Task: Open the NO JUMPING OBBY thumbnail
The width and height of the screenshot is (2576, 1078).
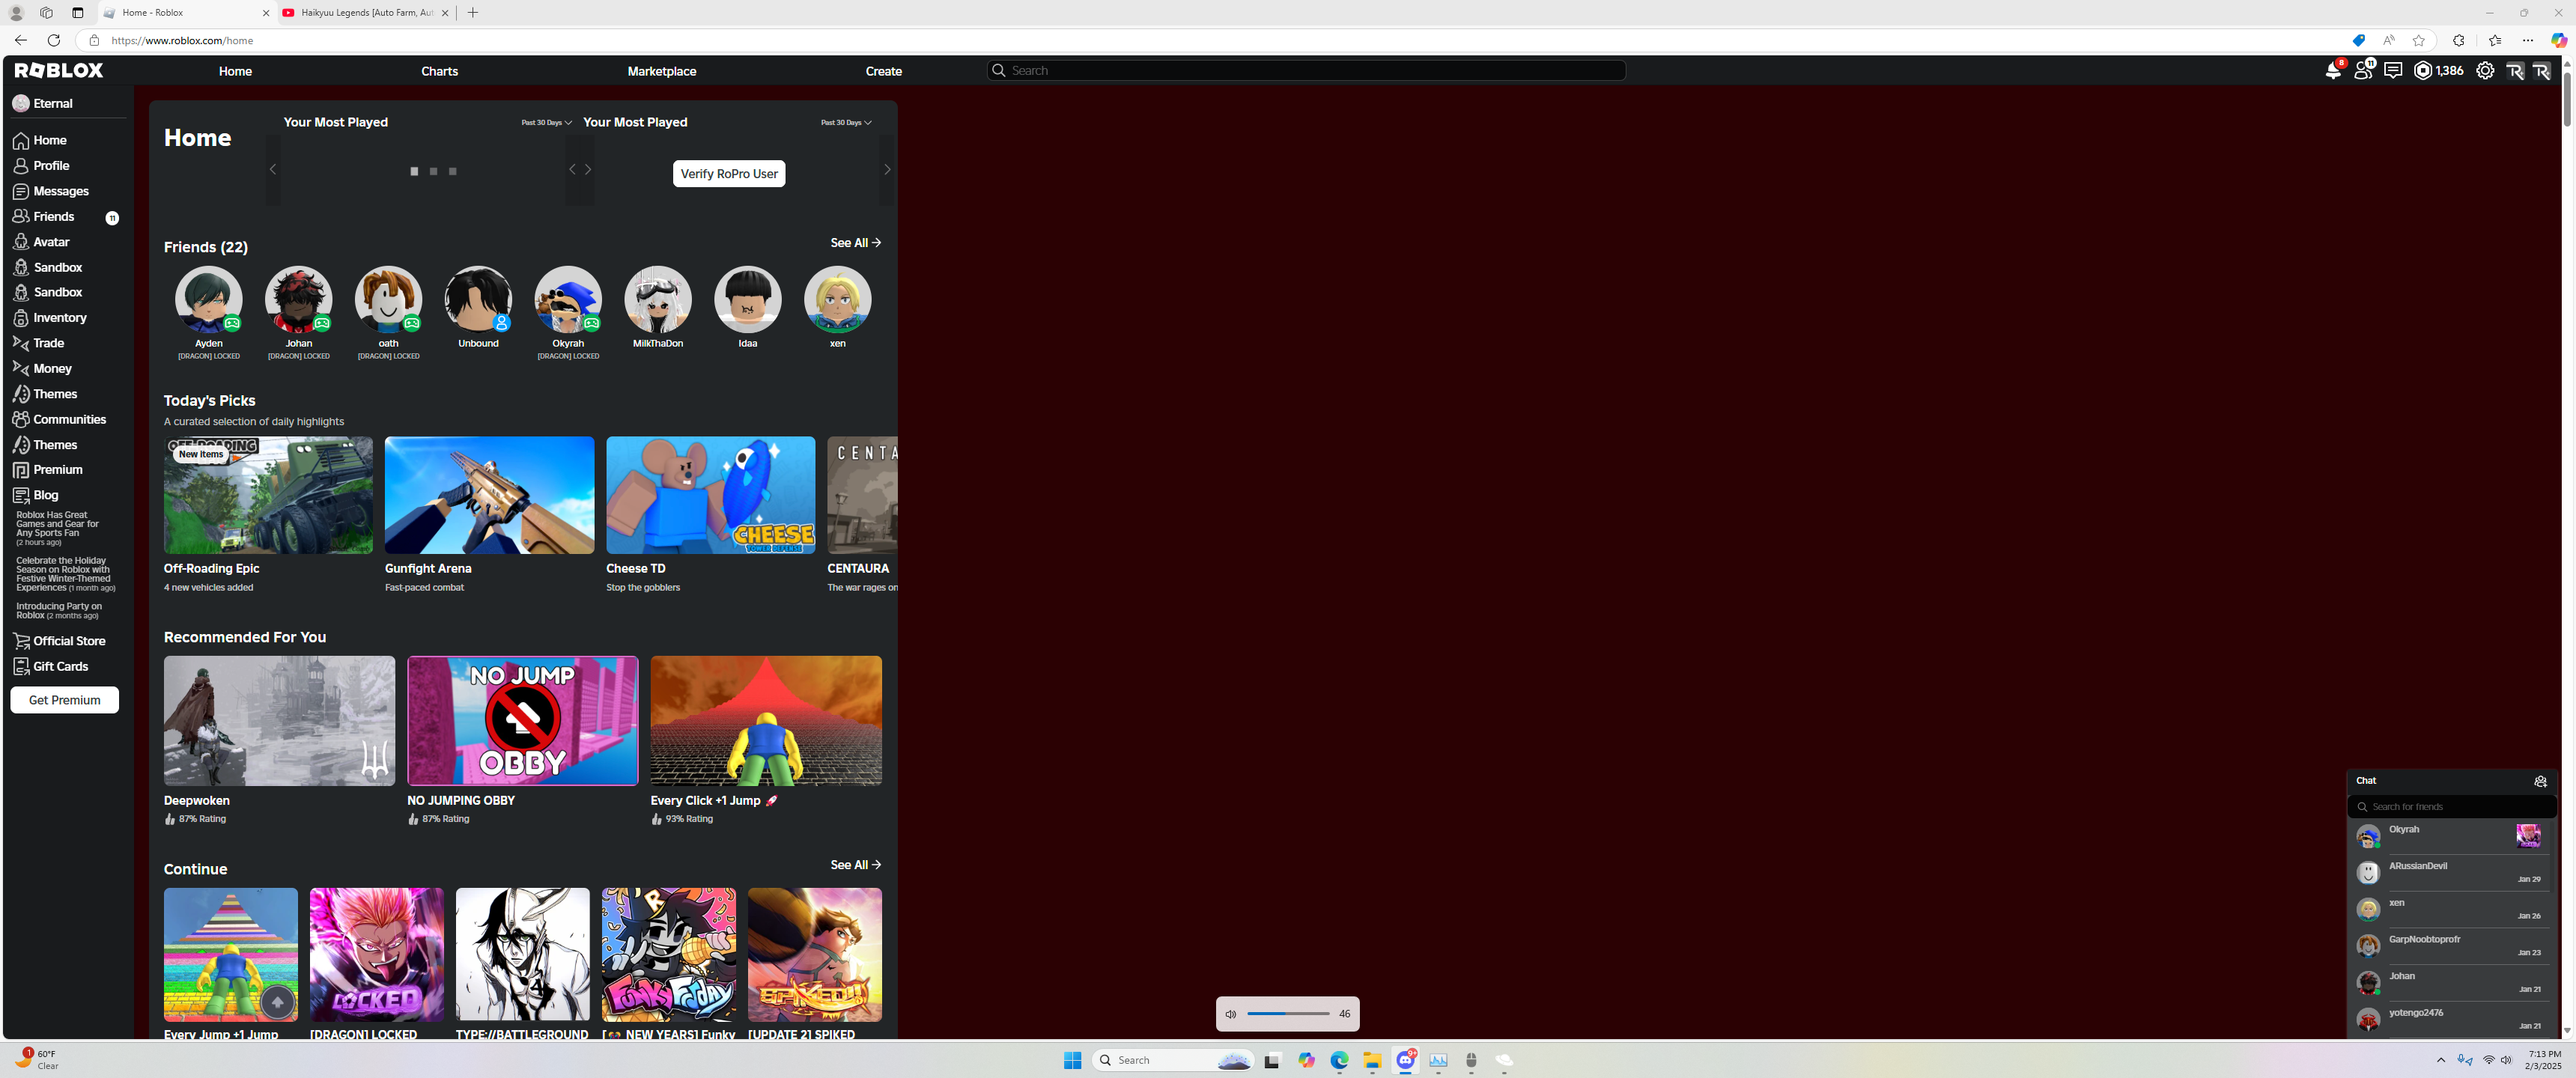Action: (x=523, y=721)
